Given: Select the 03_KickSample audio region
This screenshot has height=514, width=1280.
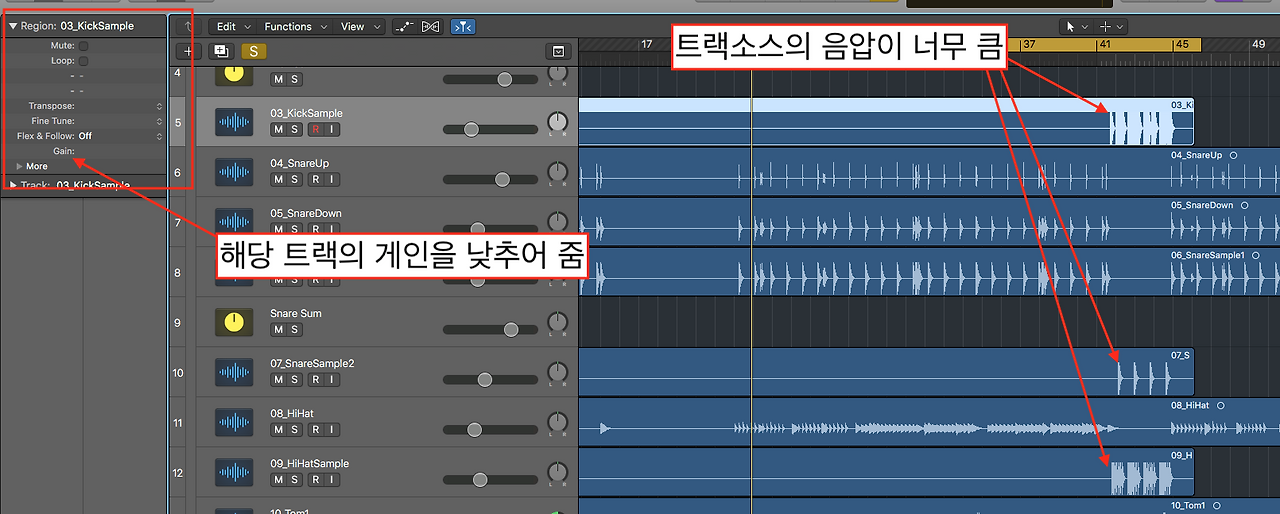Looking at the screenshot, I should pos(886,122).
